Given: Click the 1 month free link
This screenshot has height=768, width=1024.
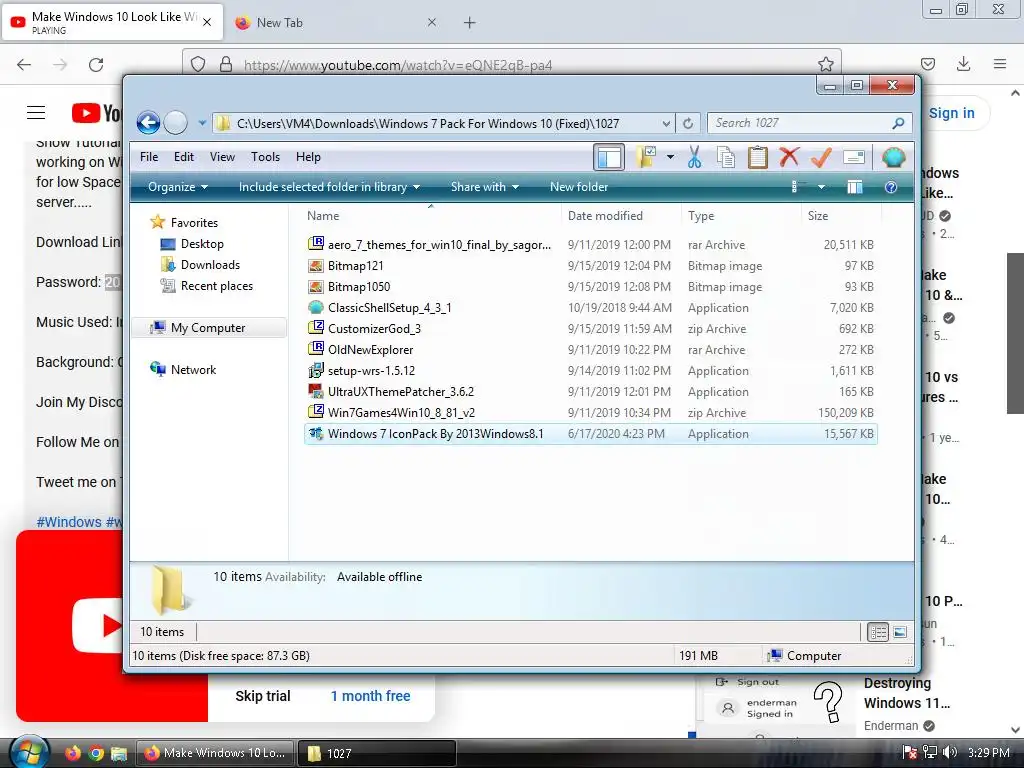Looking at the screenshot, I should click(370, 696).
